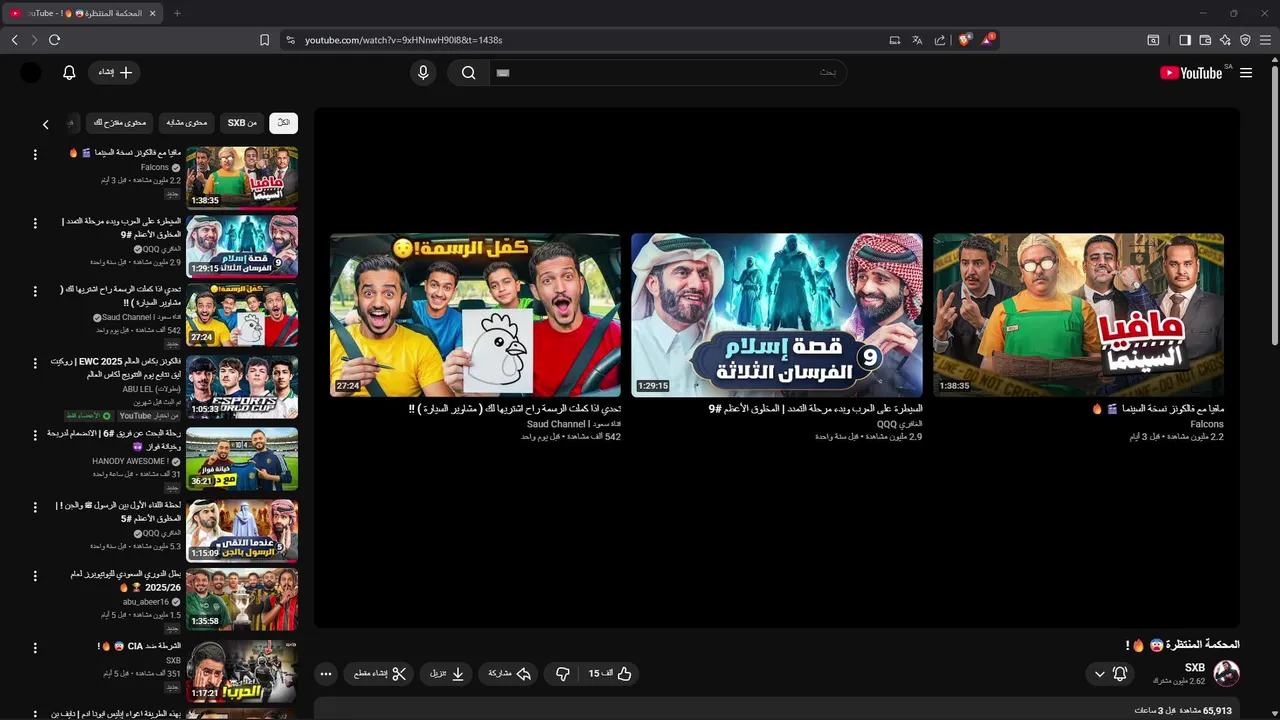Click the search magnifier button
This screenshot has height=720, width=1280.
(468, 73)
